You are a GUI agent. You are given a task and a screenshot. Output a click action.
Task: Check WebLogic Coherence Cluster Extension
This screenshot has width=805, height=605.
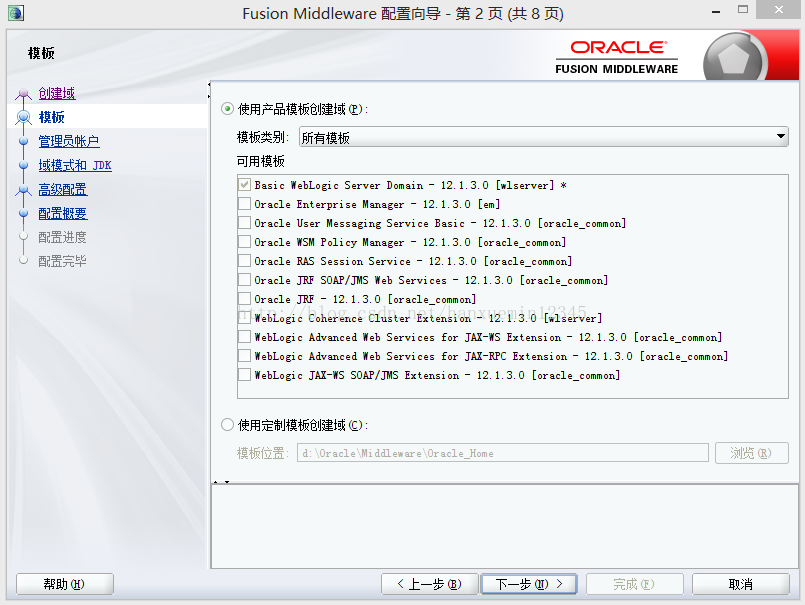[244, 318]
